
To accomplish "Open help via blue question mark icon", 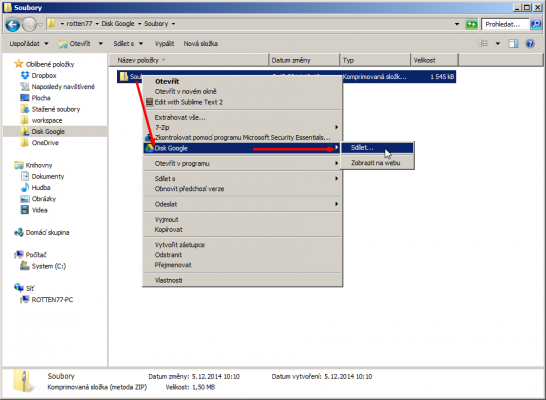I will coord(530,44).
